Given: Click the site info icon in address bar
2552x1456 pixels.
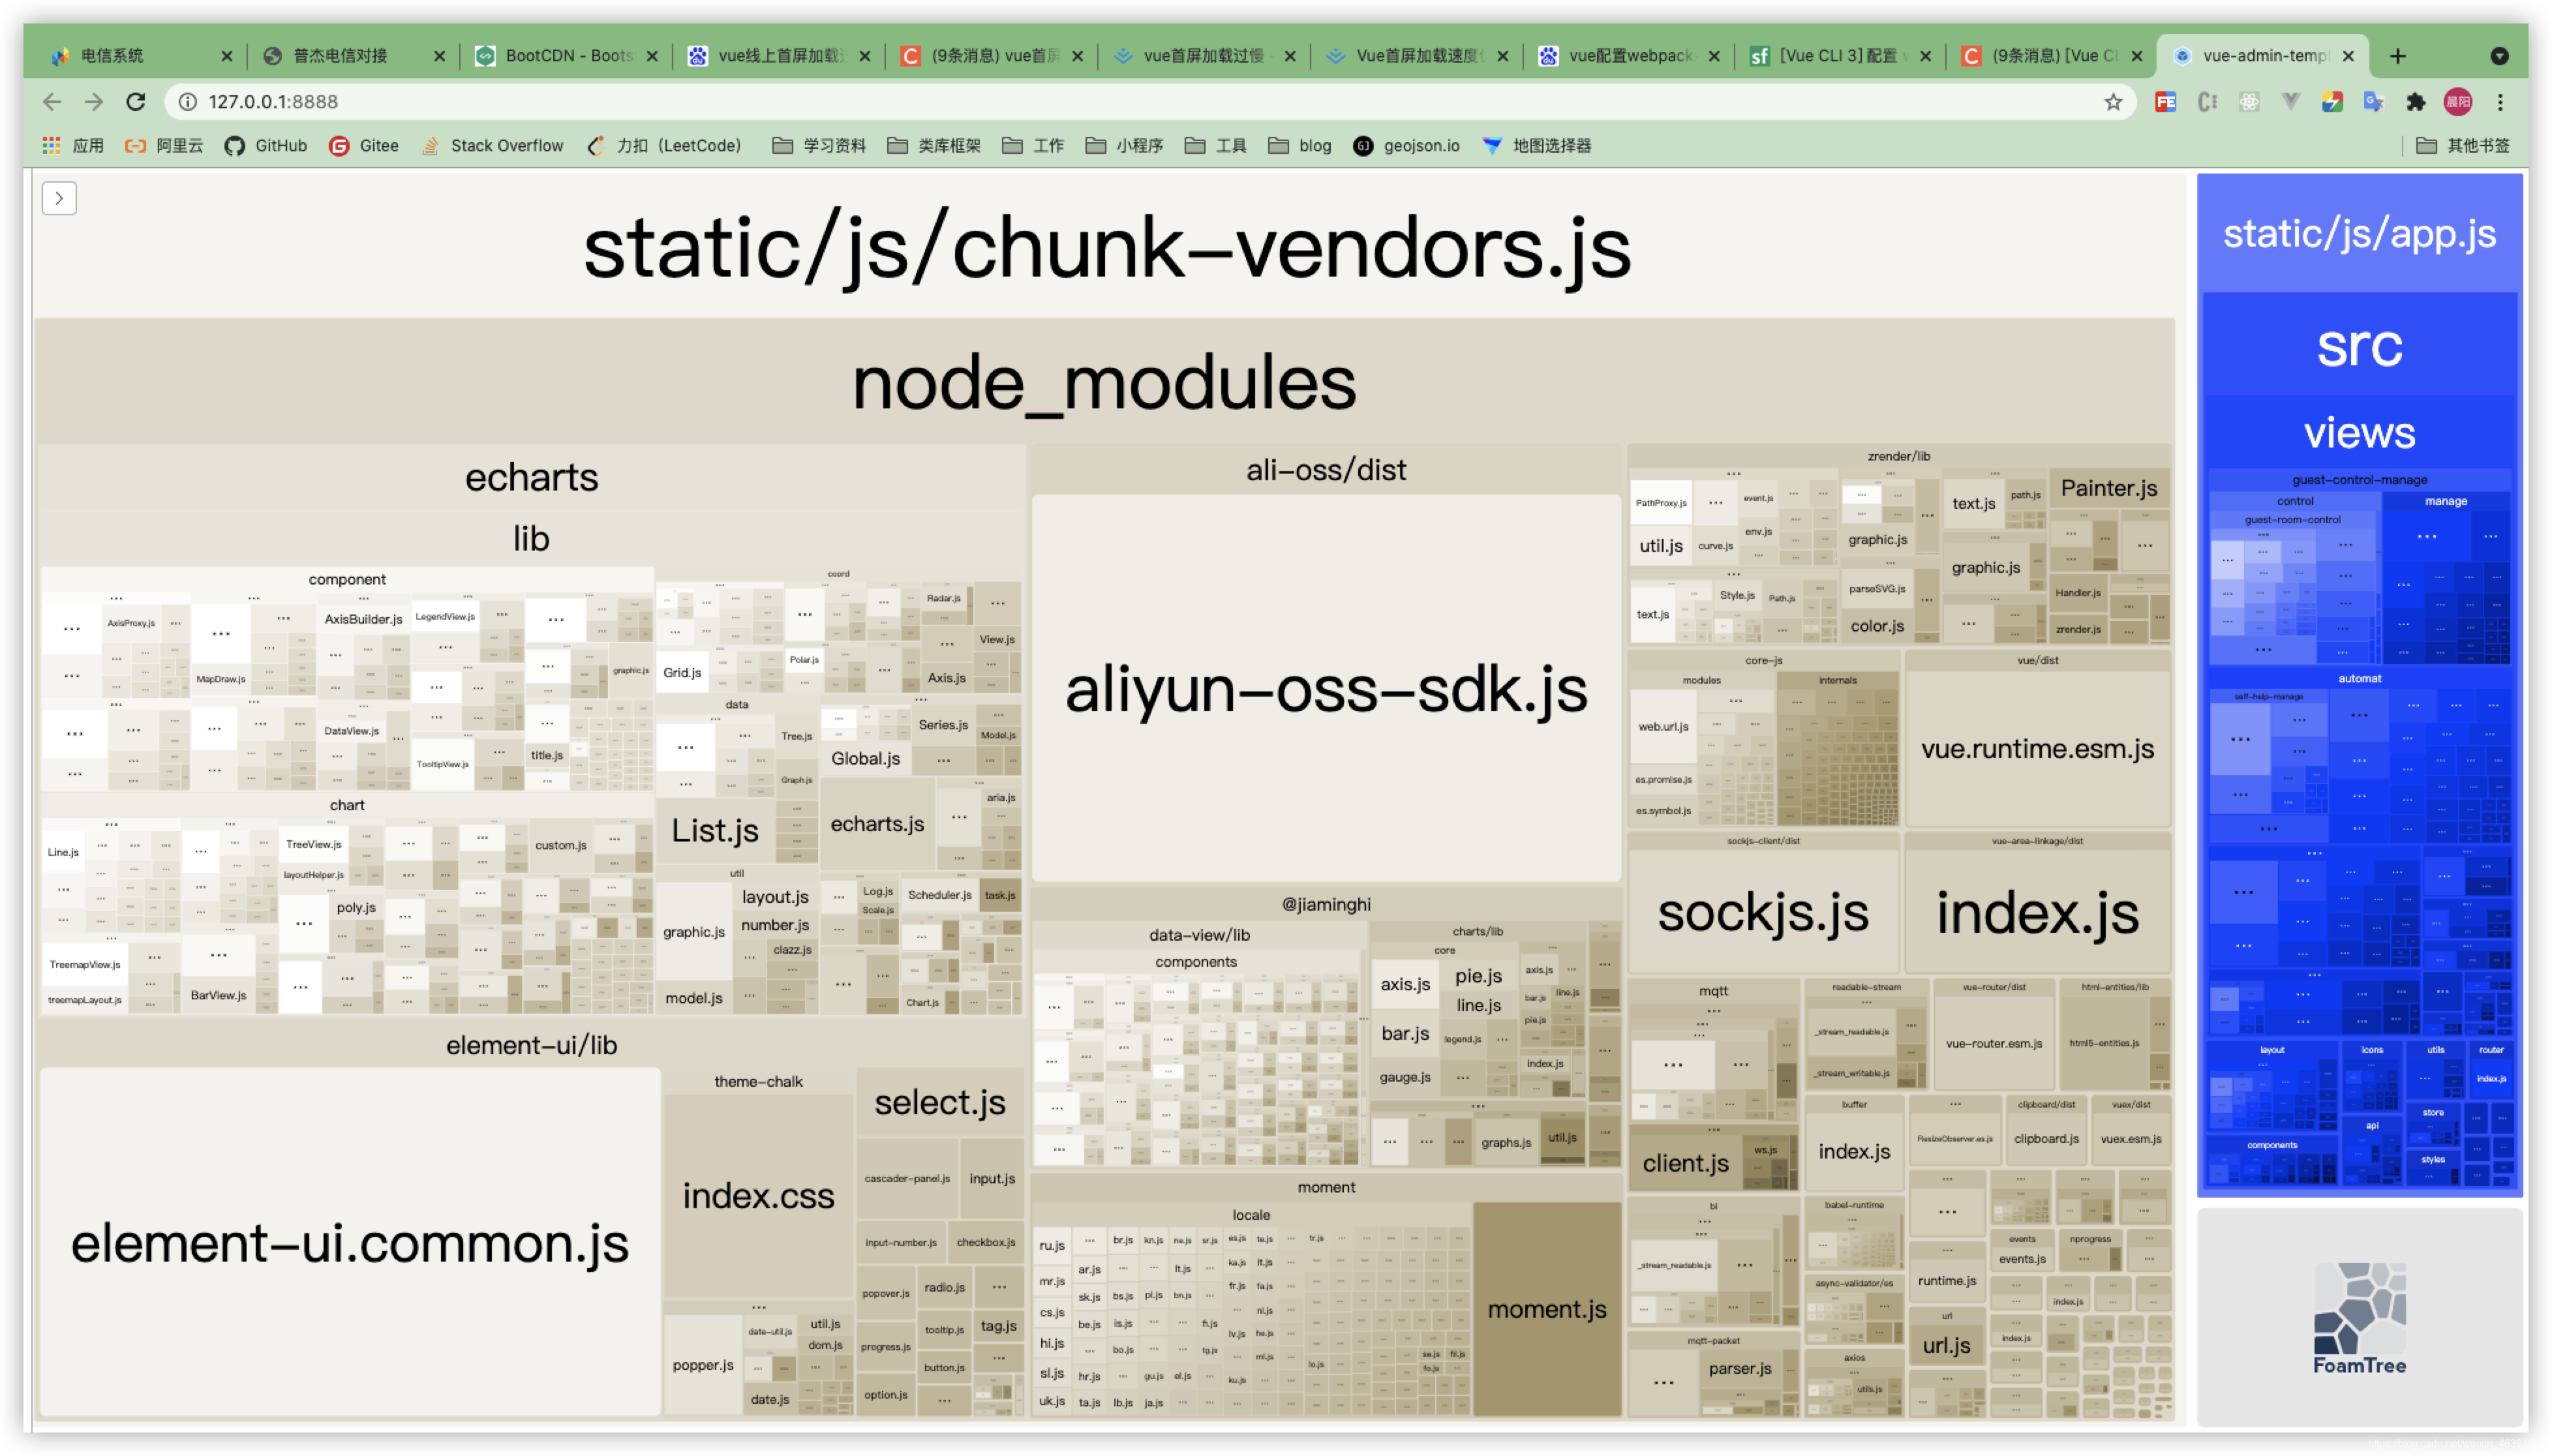Looking at the screenshot, I should pos(187,102).
